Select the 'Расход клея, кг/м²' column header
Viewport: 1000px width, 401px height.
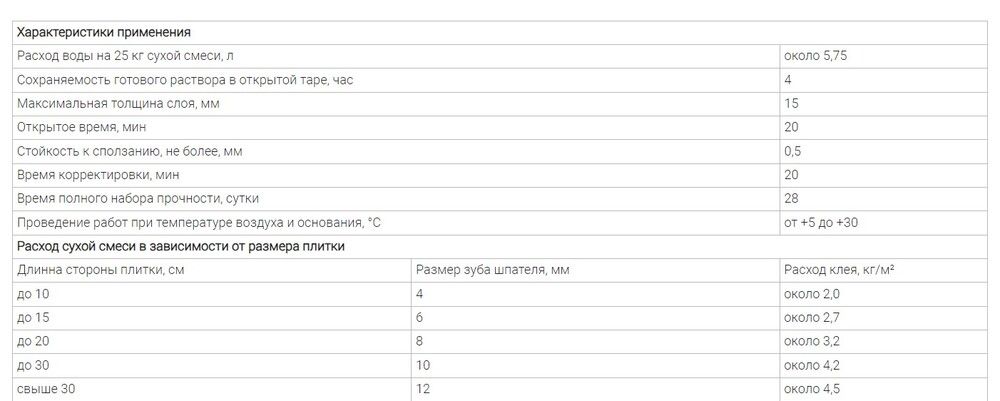tap(839, 270)
